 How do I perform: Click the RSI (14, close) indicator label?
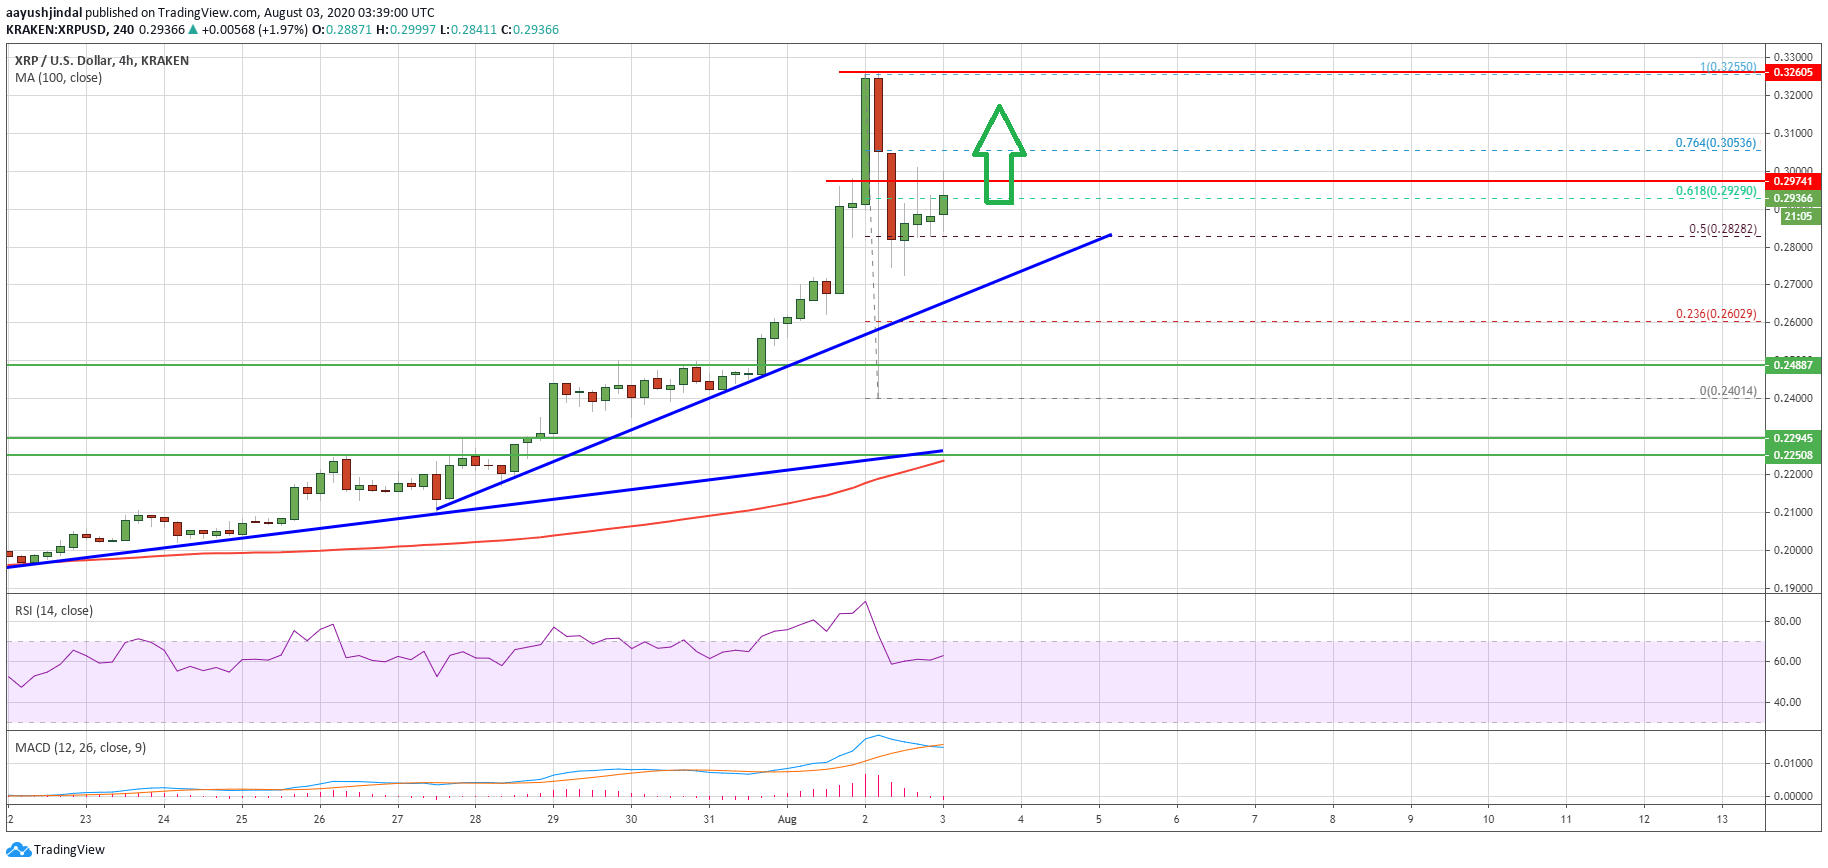[x=54, y=610]
